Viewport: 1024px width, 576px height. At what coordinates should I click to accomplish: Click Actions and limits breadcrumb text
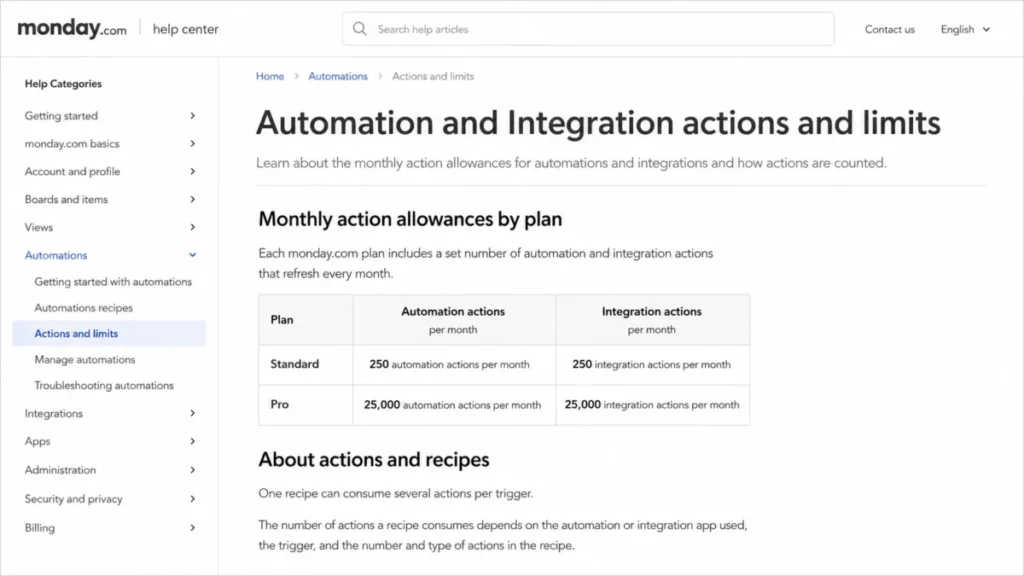click(x=433, y=76)
